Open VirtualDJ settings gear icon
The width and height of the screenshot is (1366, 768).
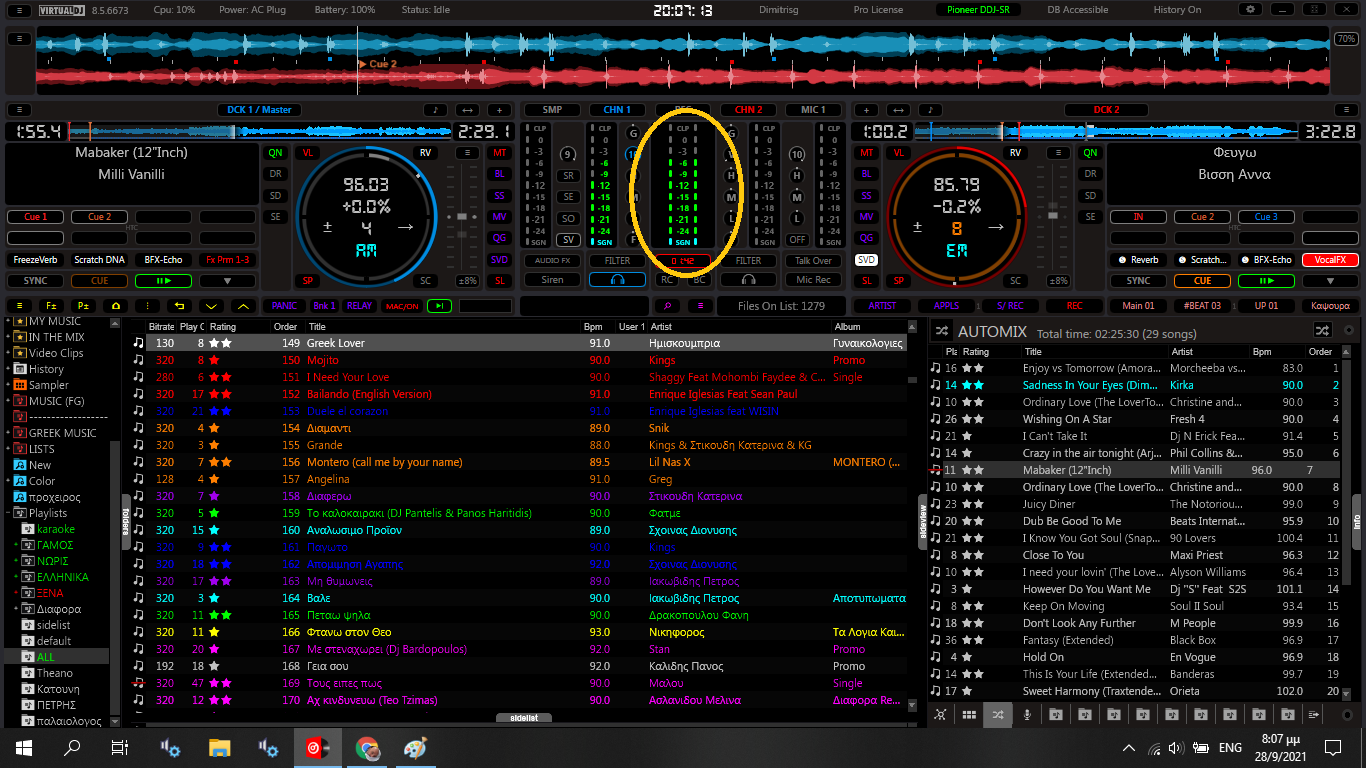(1250, 9)
